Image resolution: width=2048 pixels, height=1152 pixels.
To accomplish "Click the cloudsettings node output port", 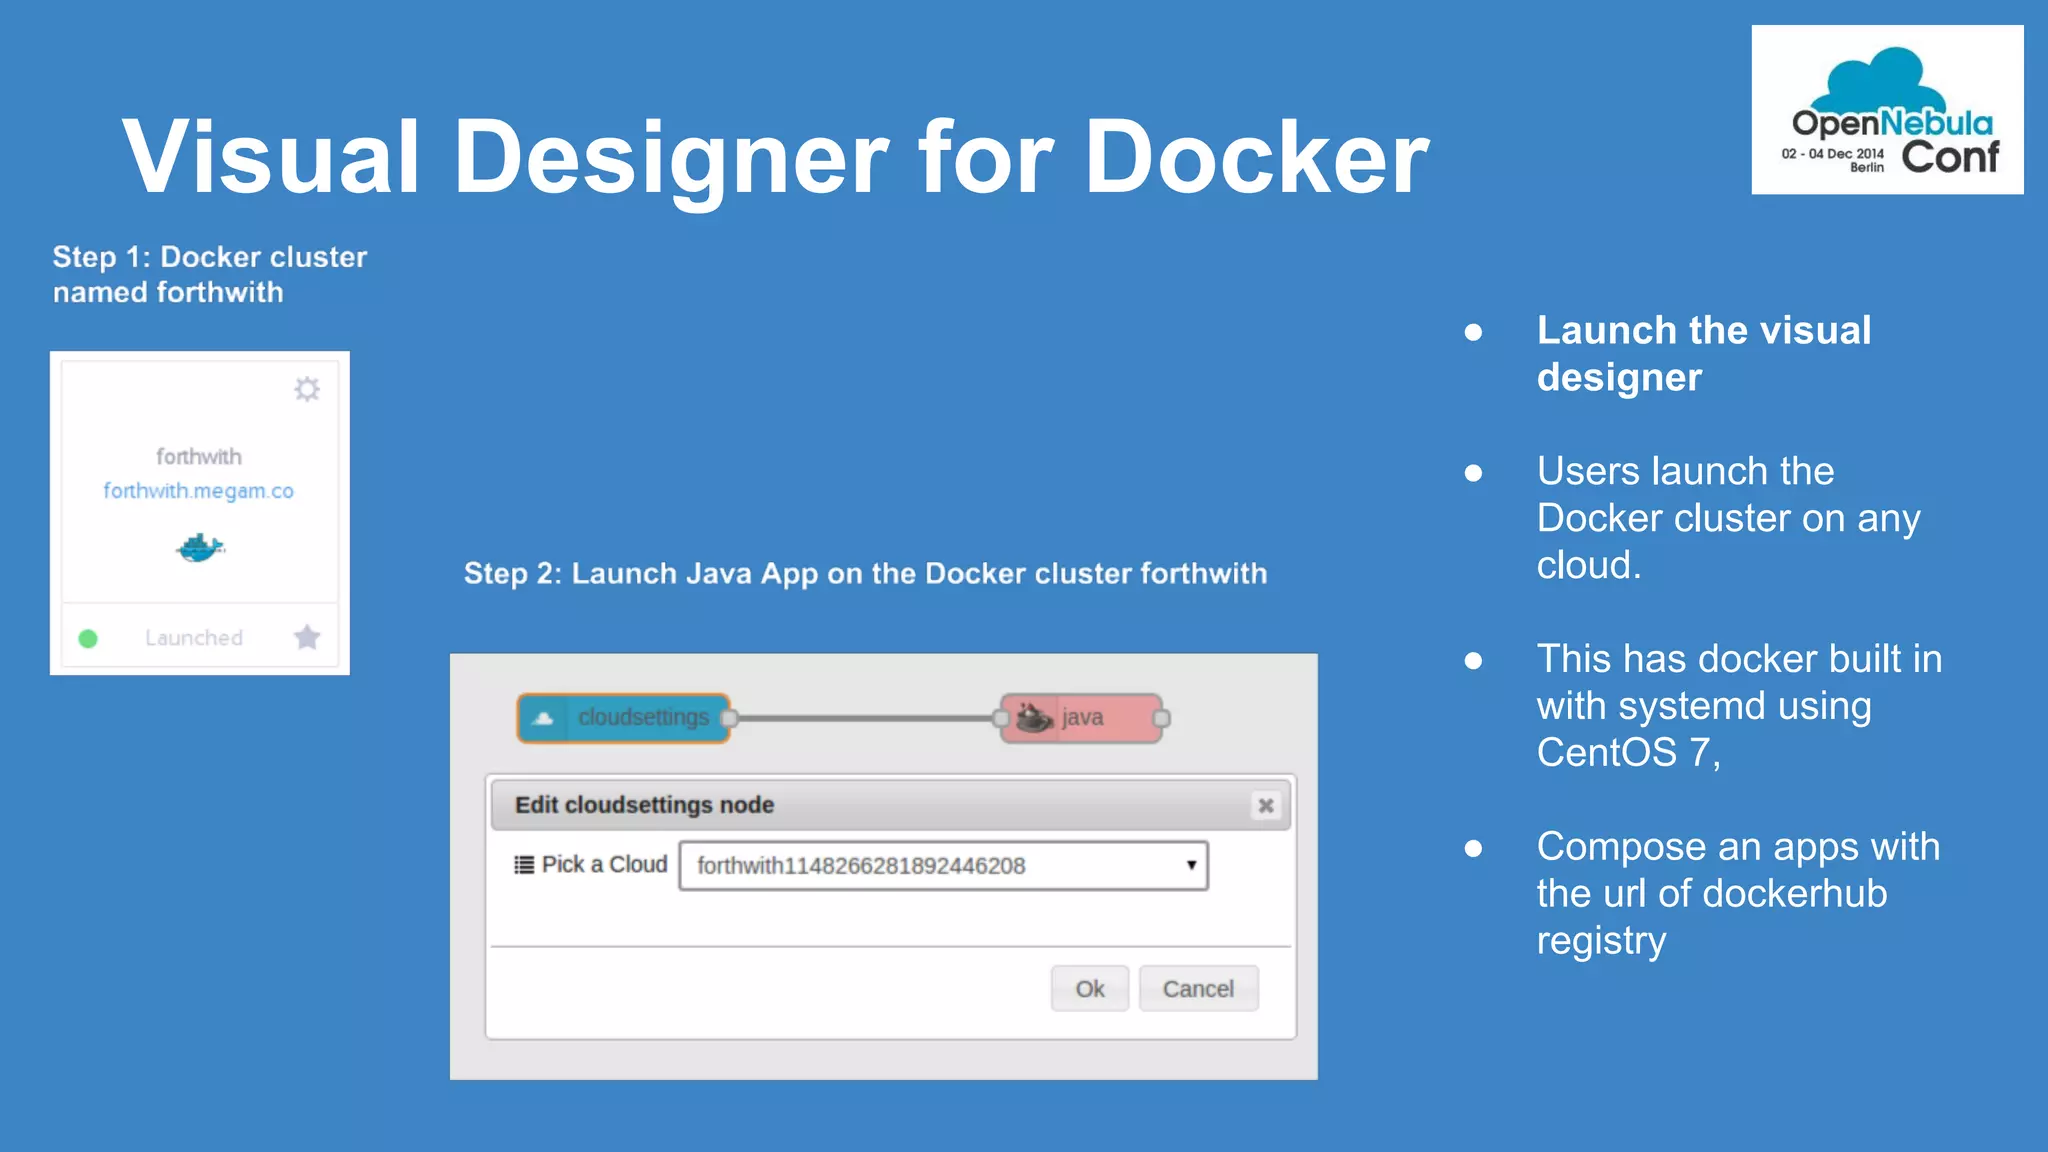I will coord(729,718).
